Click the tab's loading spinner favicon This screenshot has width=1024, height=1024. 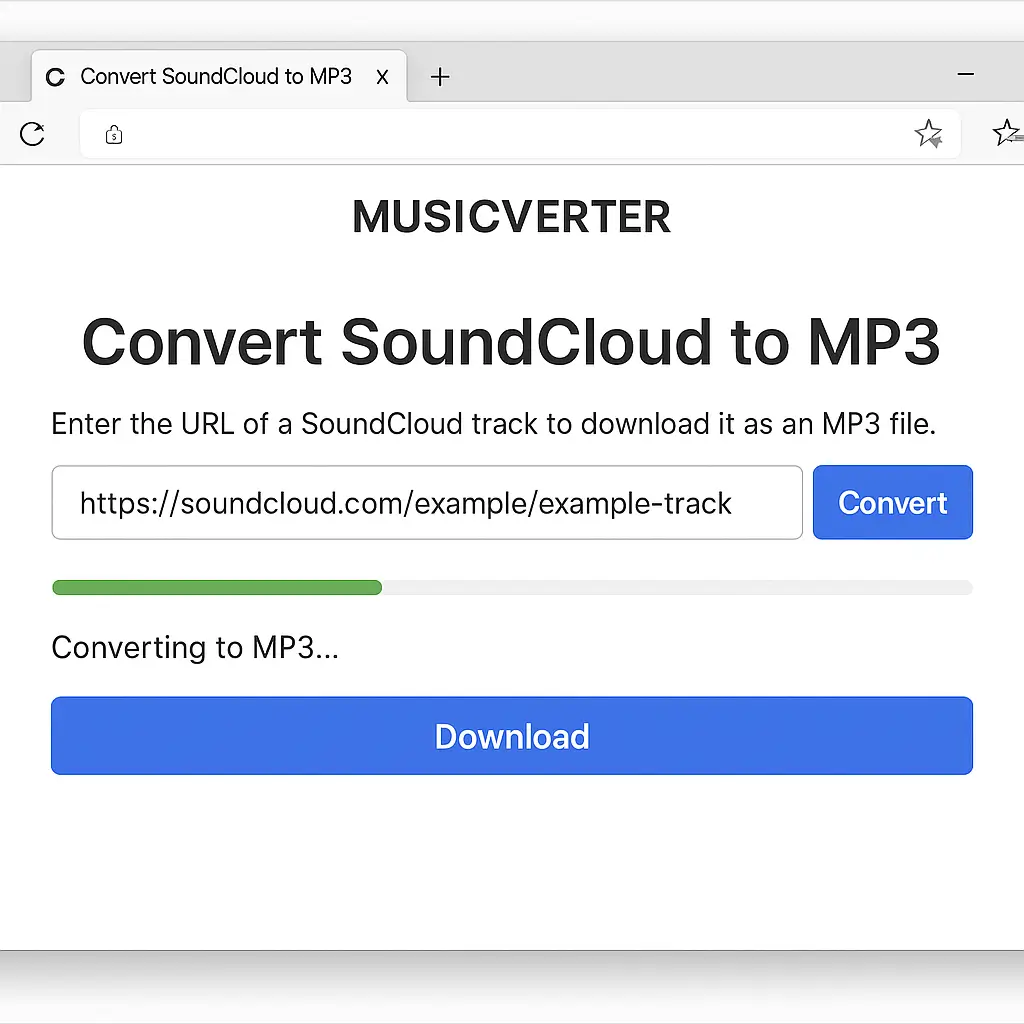click(x=56, y=77)
